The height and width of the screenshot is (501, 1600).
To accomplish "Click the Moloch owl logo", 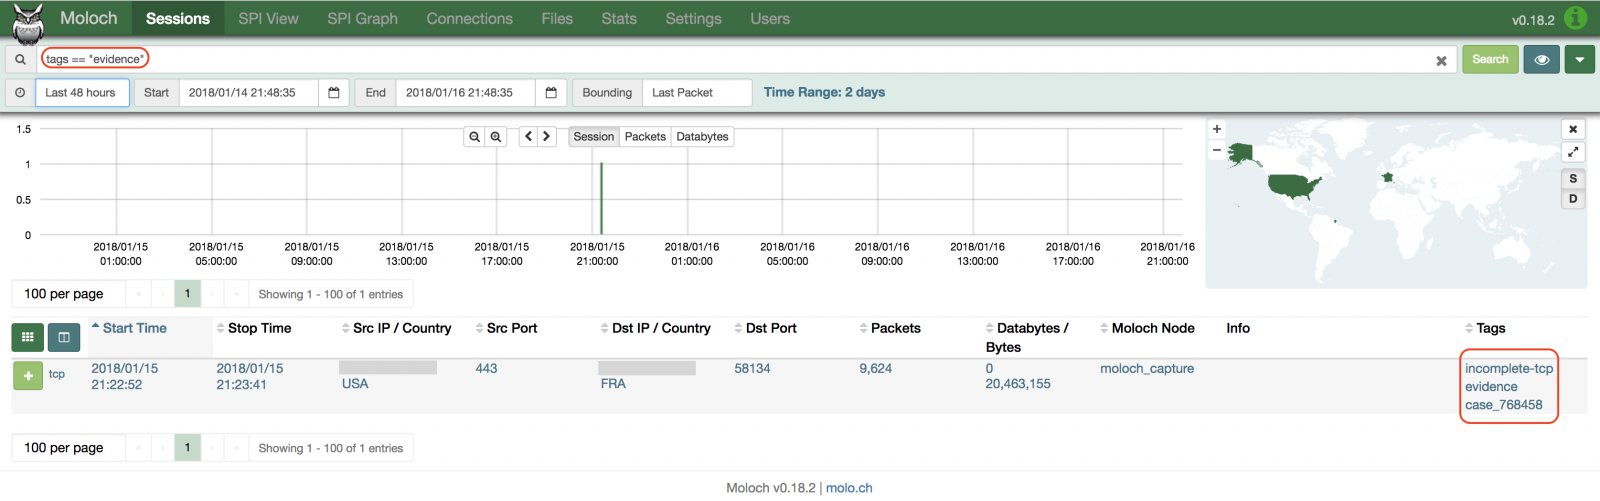I will [x=27, y=22].
